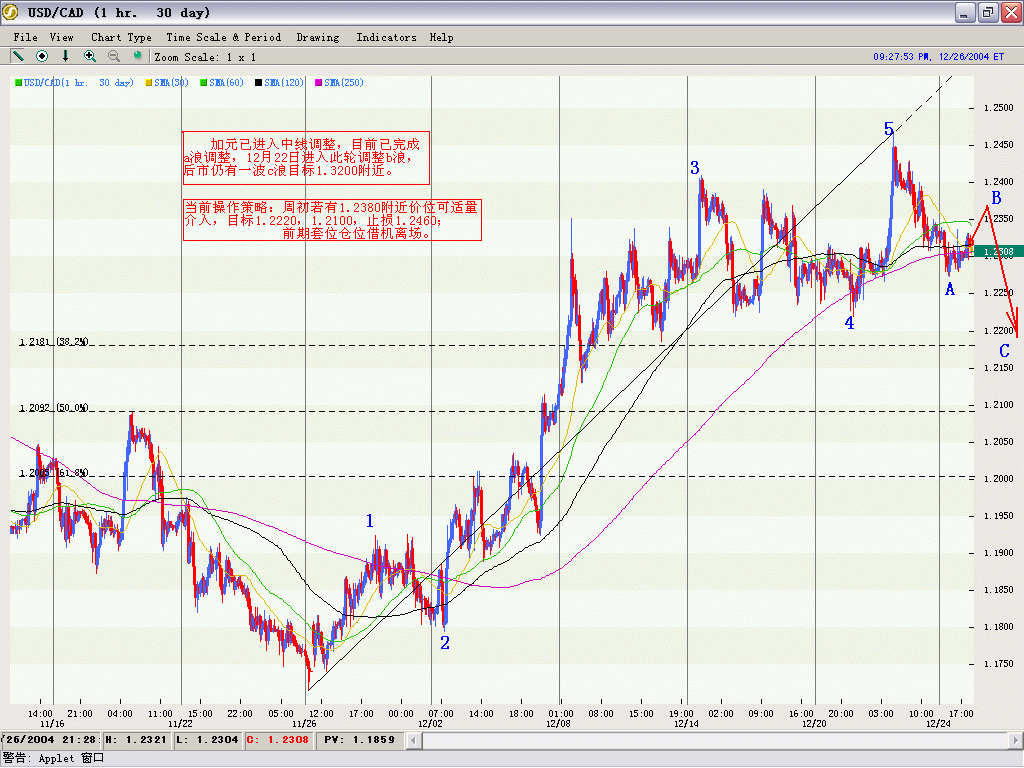Click the red C: 1.2308 close value
The image size is (1024, 768).
tap(278, 740)
